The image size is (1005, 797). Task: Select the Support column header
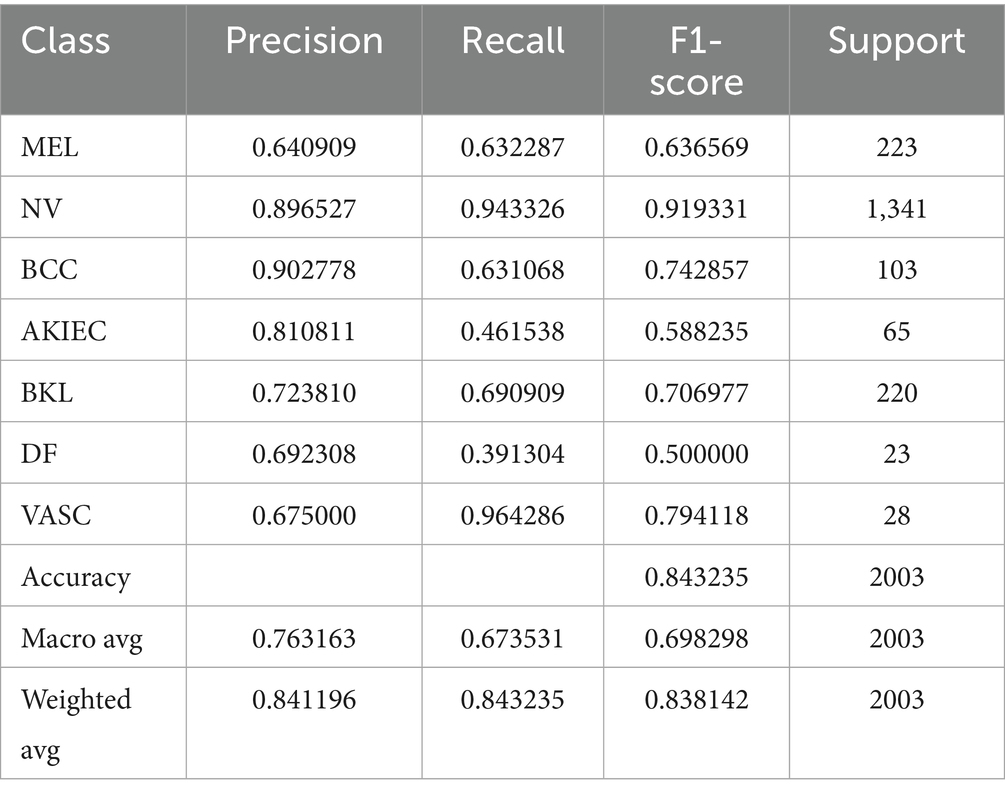(x=897, y=41)
